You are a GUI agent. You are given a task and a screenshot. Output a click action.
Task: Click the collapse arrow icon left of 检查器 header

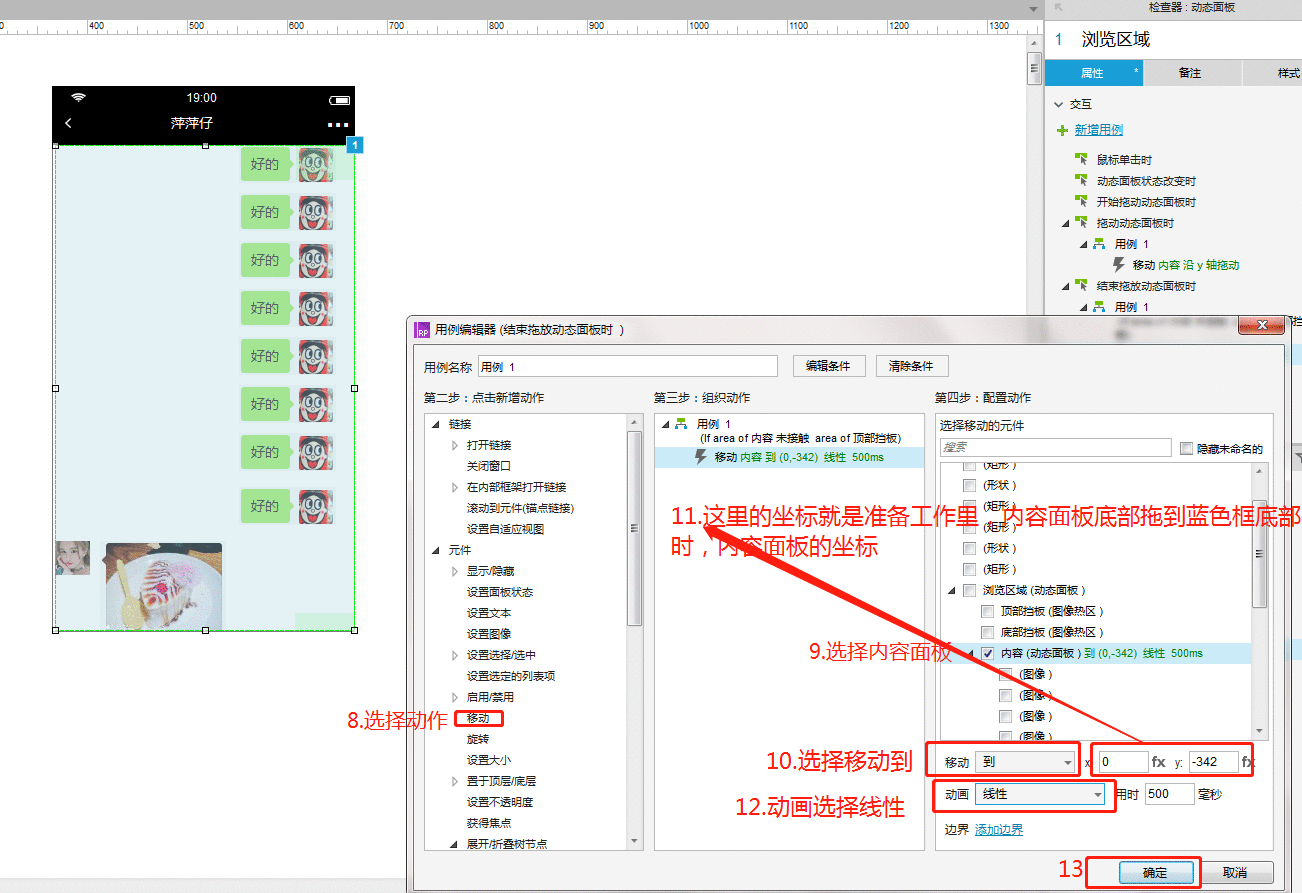coord(1059,7)
